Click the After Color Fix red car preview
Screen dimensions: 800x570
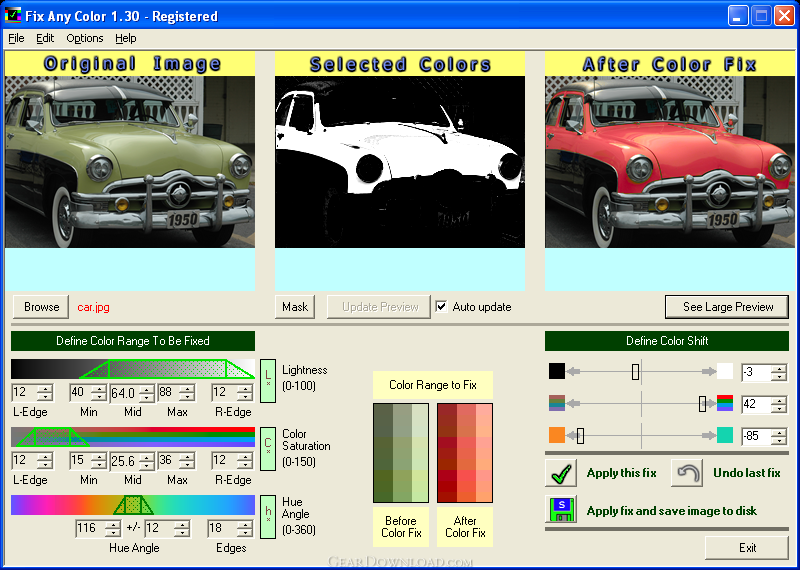coord(670,162)
